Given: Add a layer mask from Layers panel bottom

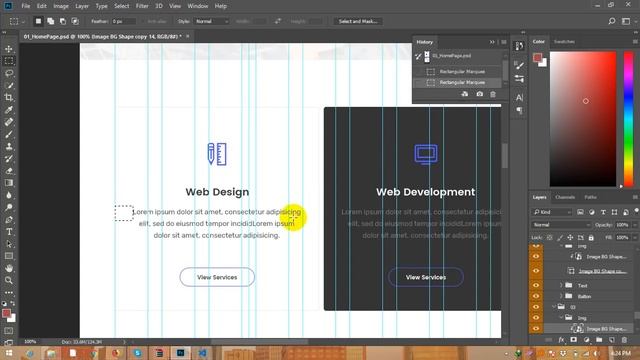Looking at the screenshot, I should click(573, 340).
